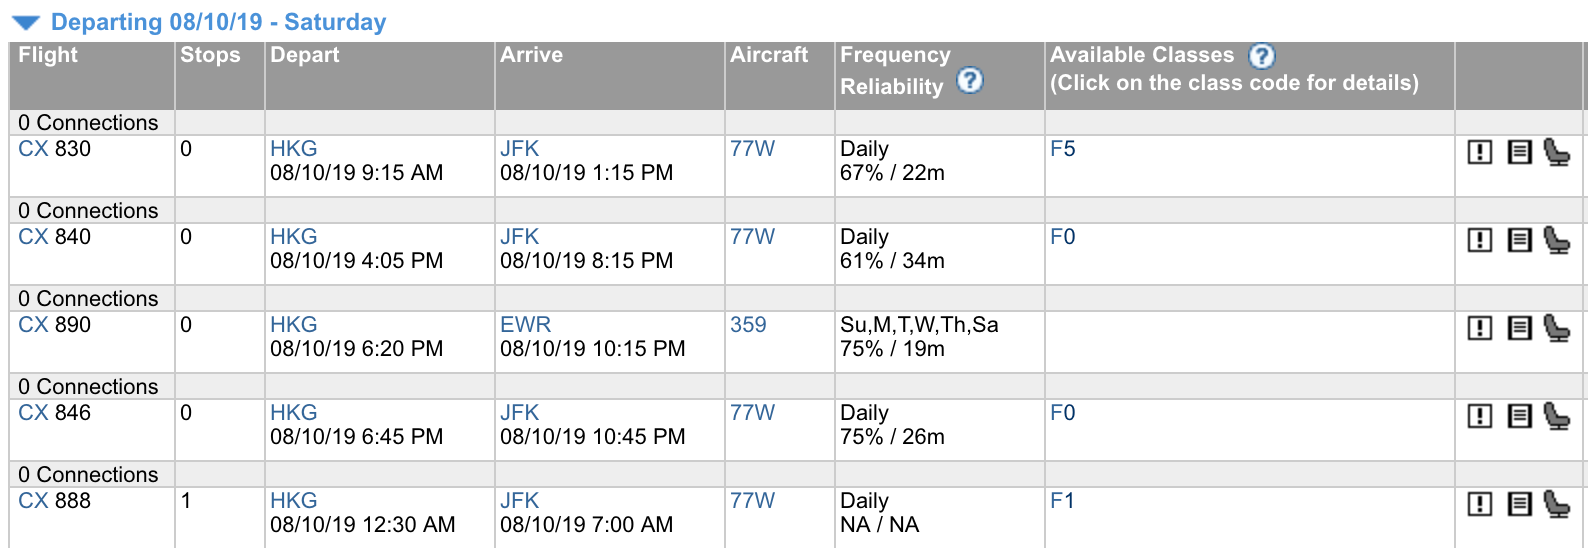The image size is (1594, 548).
Task: Click the 359 aircraft type link
Action: (748, 325)
